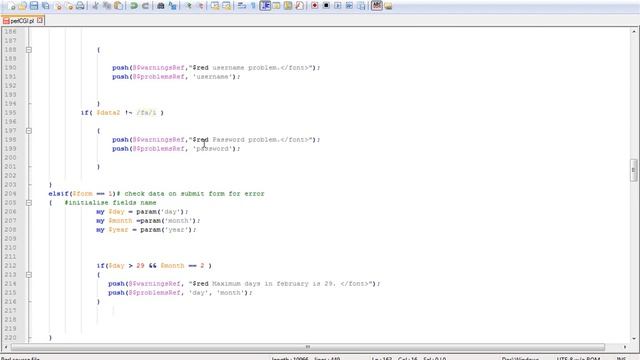Click the horizontal scrollbar right arrow
This screenshot has width=640, height=360.
tap(625, 347)
